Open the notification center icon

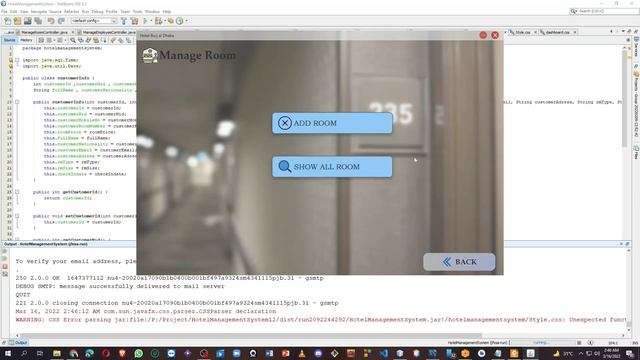(x=630, y=354)
